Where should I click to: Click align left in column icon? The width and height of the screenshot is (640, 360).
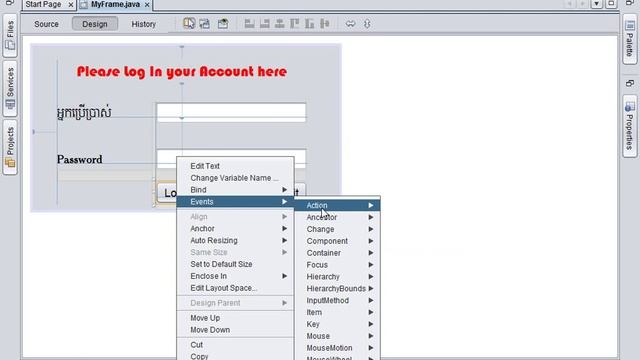[x=249, y=24]
